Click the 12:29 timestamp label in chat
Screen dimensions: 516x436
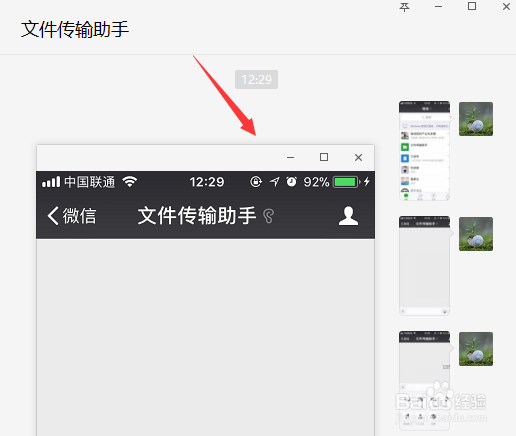click(256, 79)
